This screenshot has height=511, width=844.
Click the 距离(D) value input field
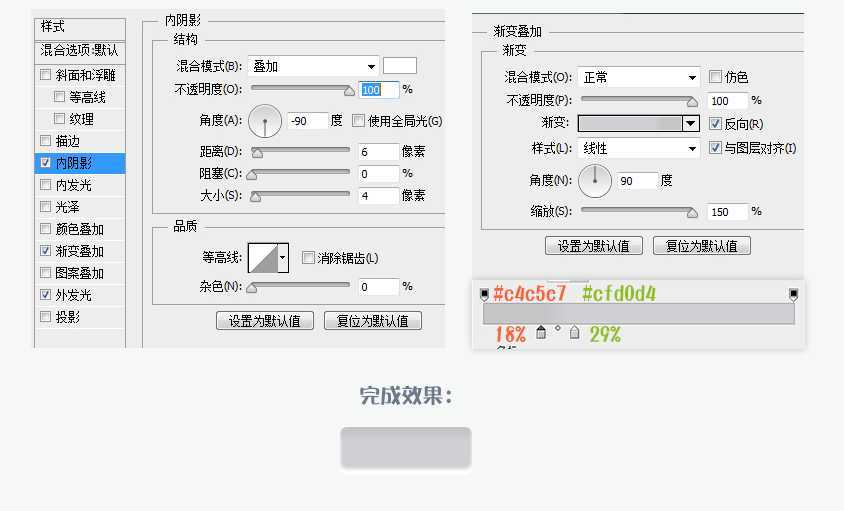[378, 152]
